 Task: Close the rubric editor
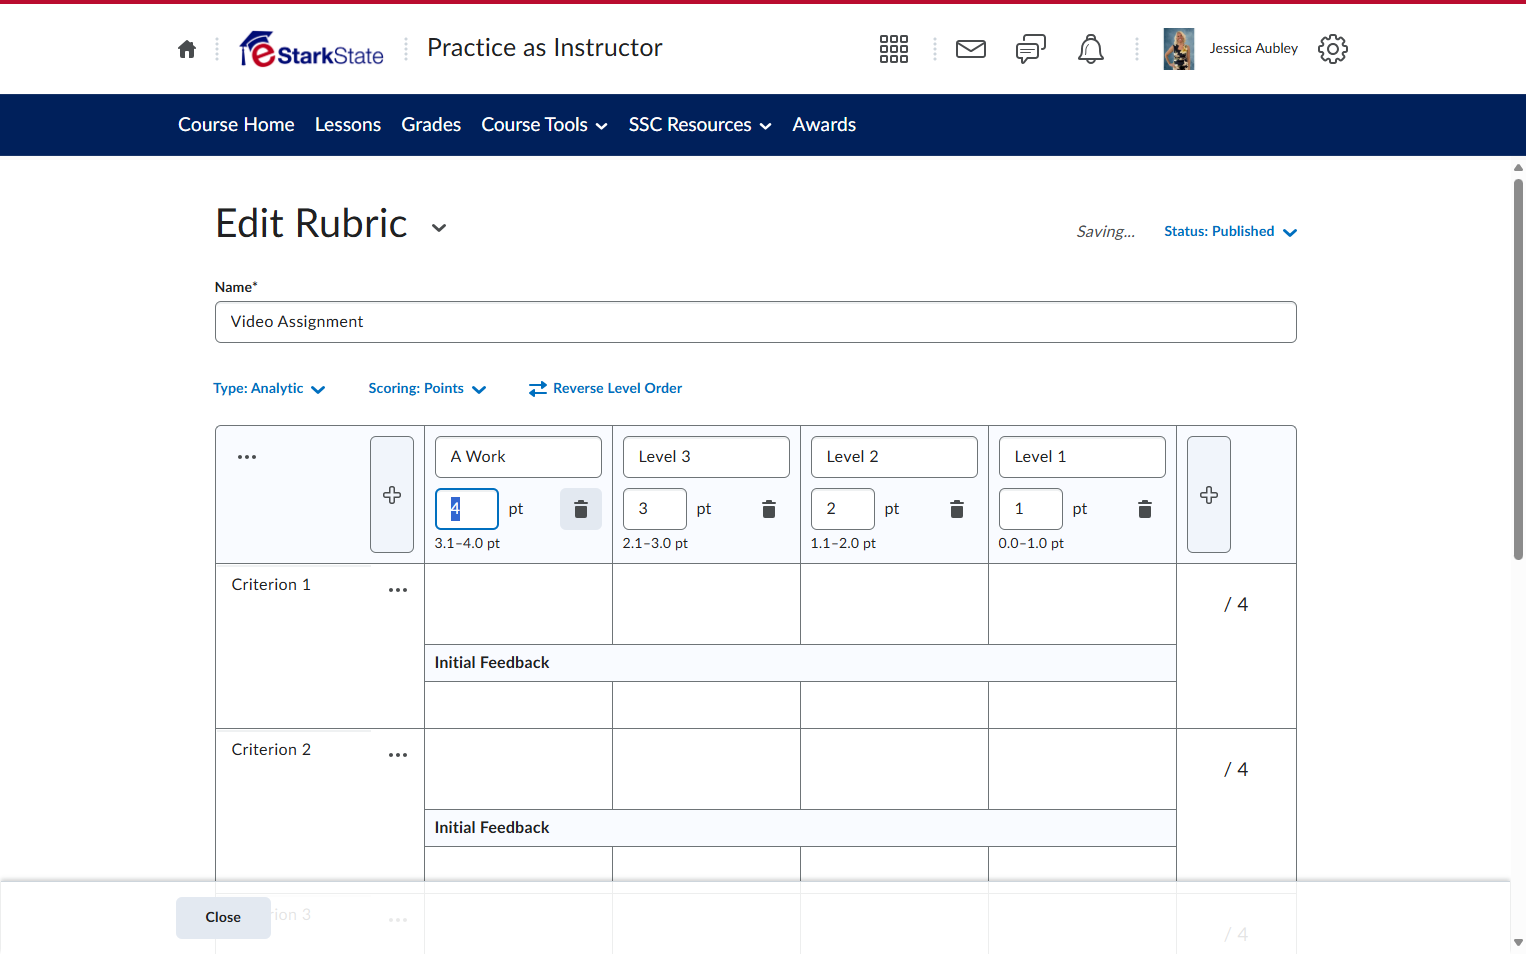pyautogui.click(x=223, y=918)
